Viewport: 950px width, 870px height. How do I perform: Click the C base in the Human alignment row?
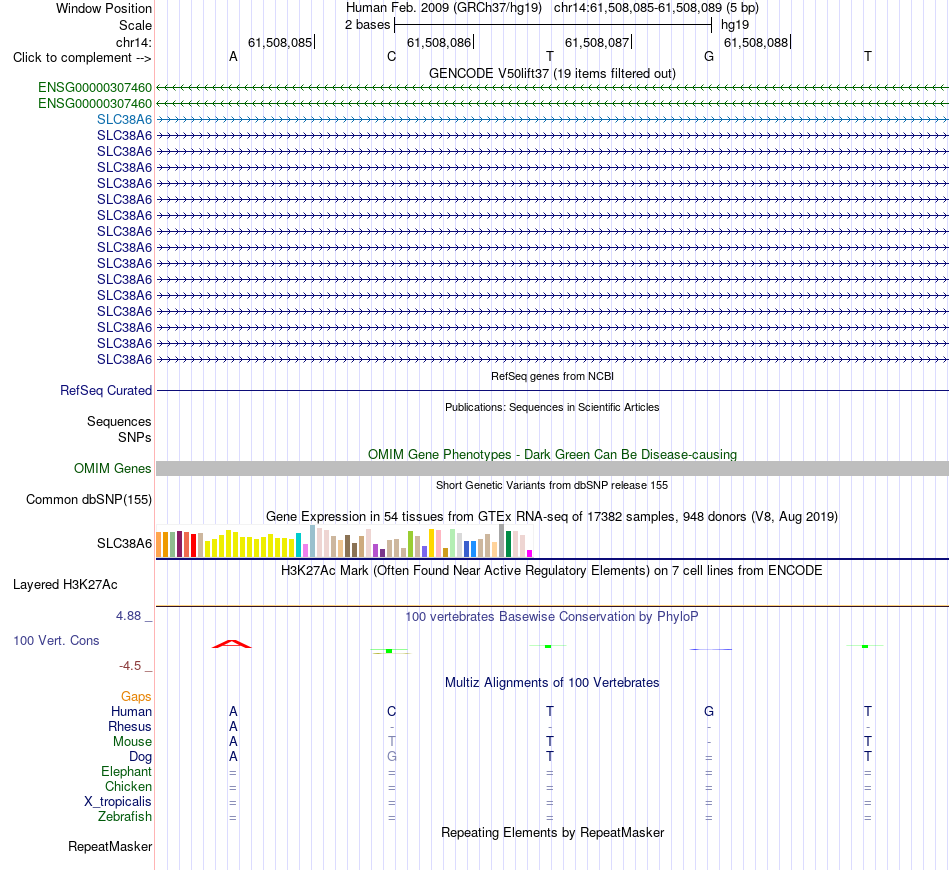[x=391, y=711]
